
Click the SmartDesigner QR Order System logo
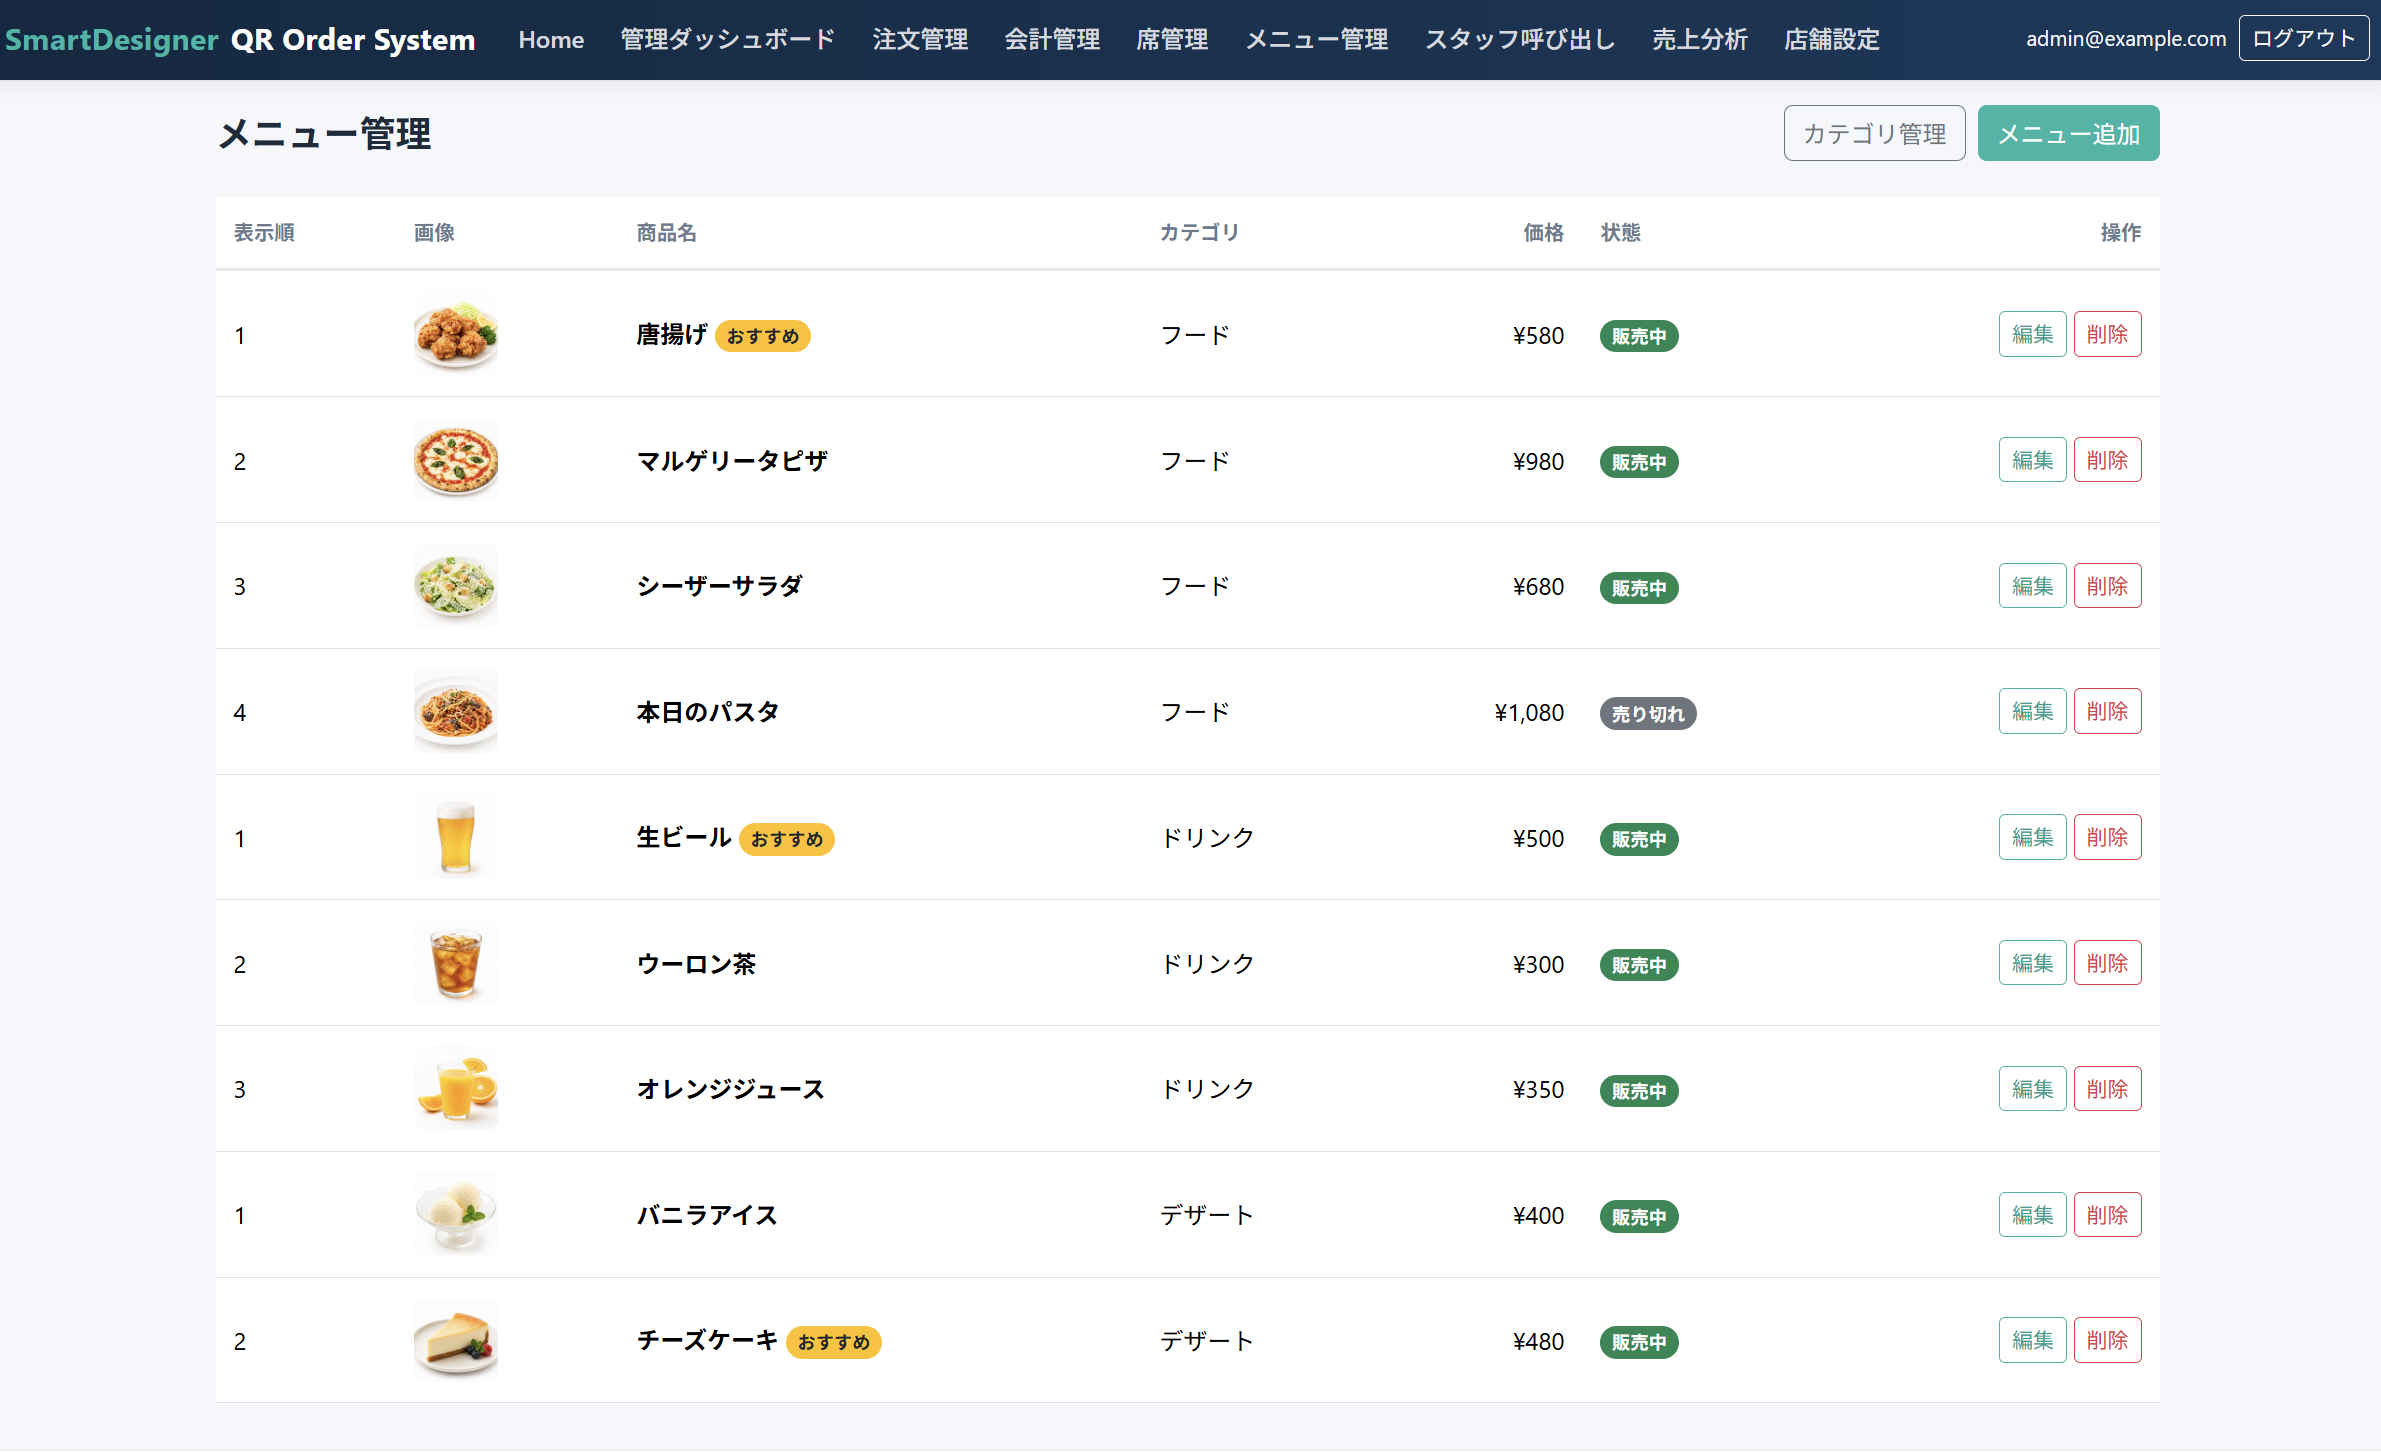pyautogui.click(x=240, y=39)
